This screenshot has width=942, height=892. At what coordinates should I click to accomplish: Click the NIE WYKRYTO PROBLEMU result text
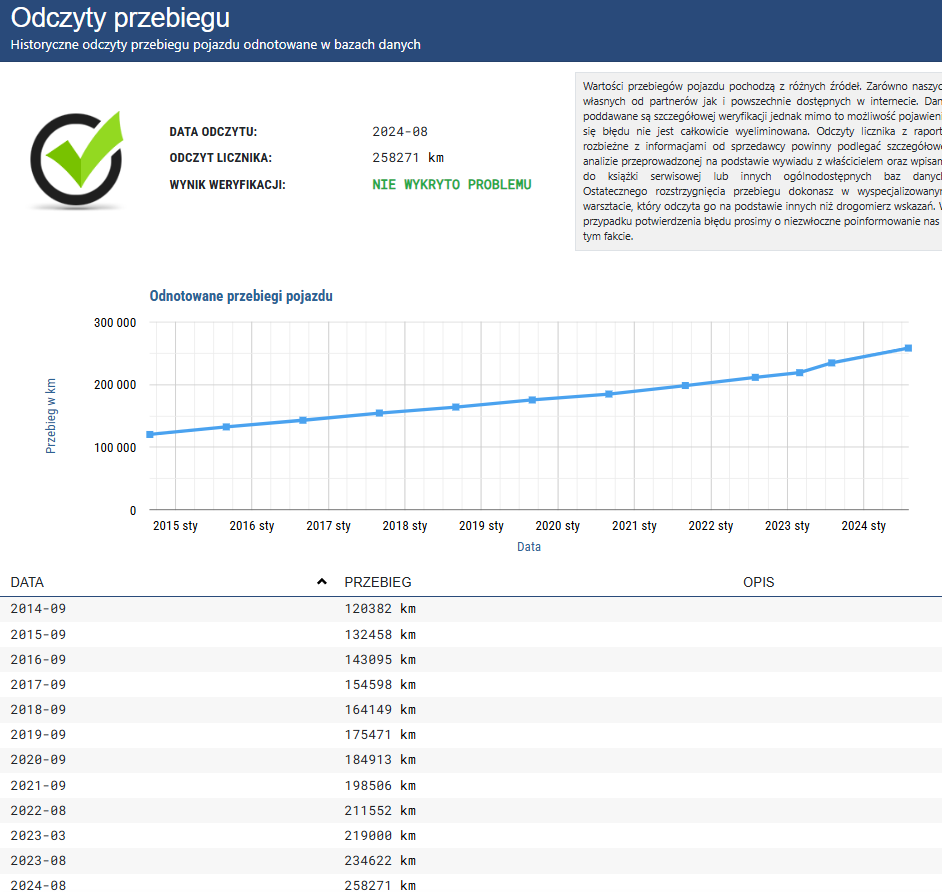pyautogui.click(x=451, y=185)
